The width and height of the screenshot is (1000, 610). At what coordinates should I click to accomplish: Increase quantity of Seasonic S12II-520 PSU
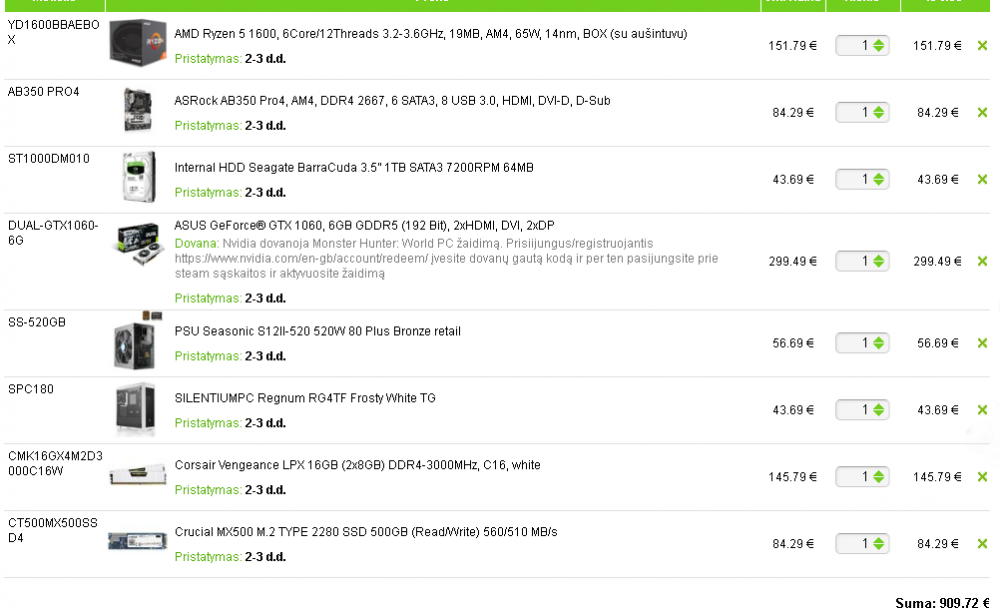[879, 339]
